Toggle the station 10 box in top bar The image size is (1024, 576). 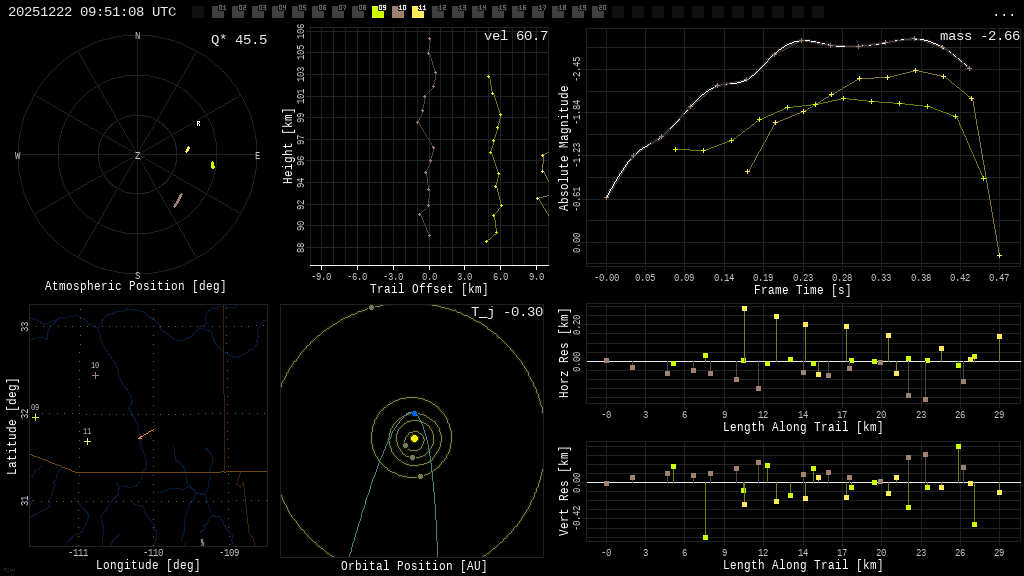click(x=398, y=12)
